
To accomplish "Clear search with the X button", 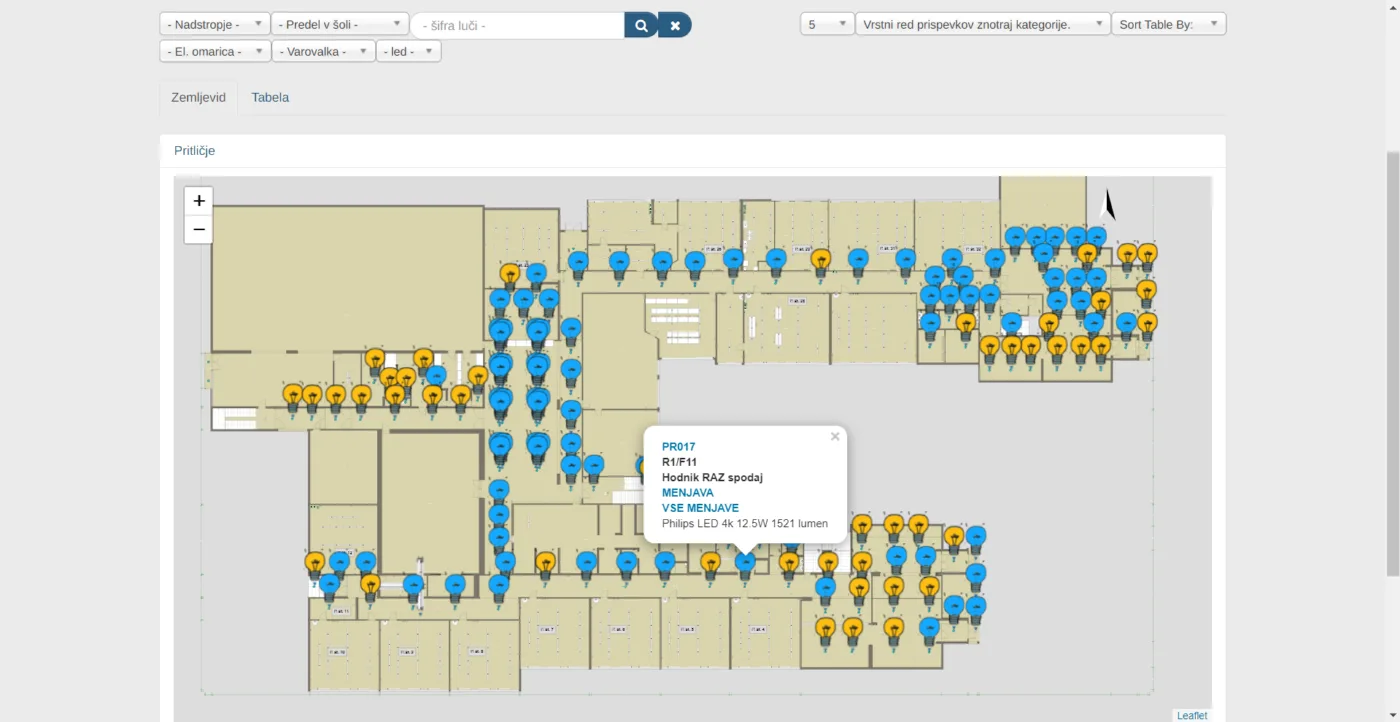I will pyautogui.click(x=675, y=25).
